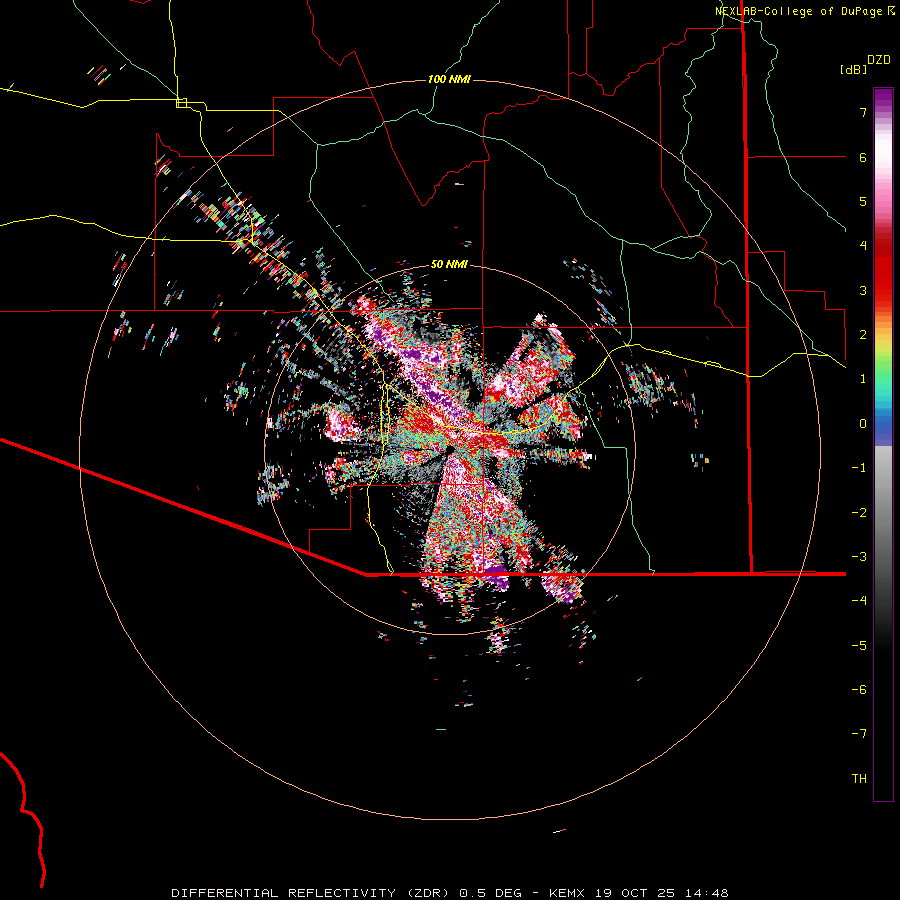
Task: Click the KEMX radar station identifier
Action: point(567,893)
